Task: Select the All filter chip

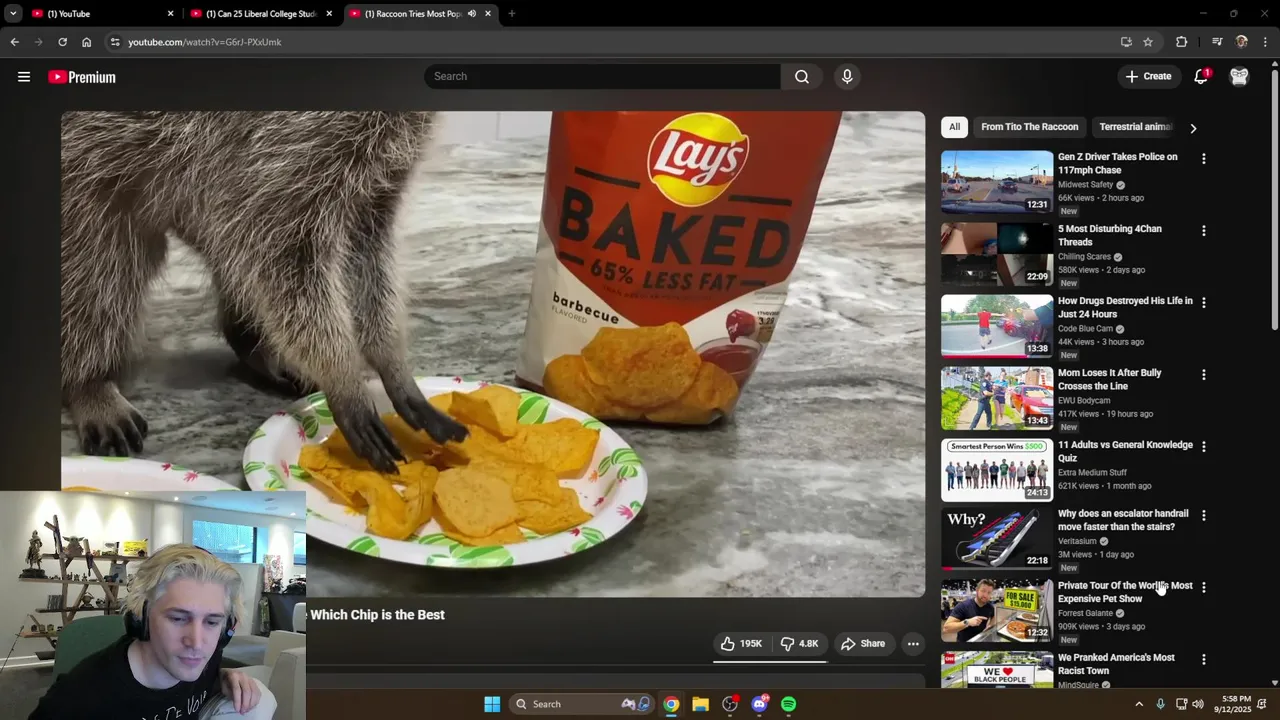Action: coord(954,127)
